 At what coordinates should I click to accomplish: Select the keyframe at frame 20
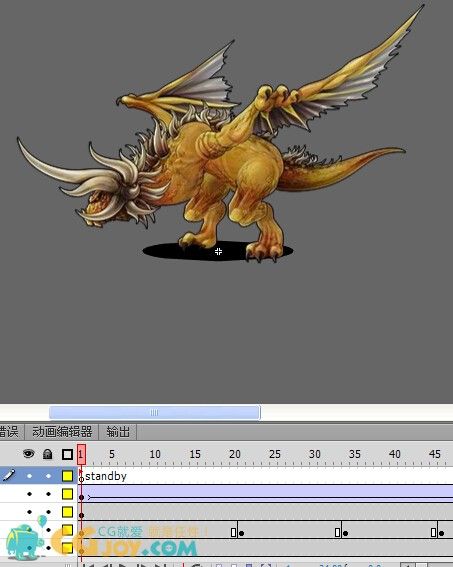242,533
